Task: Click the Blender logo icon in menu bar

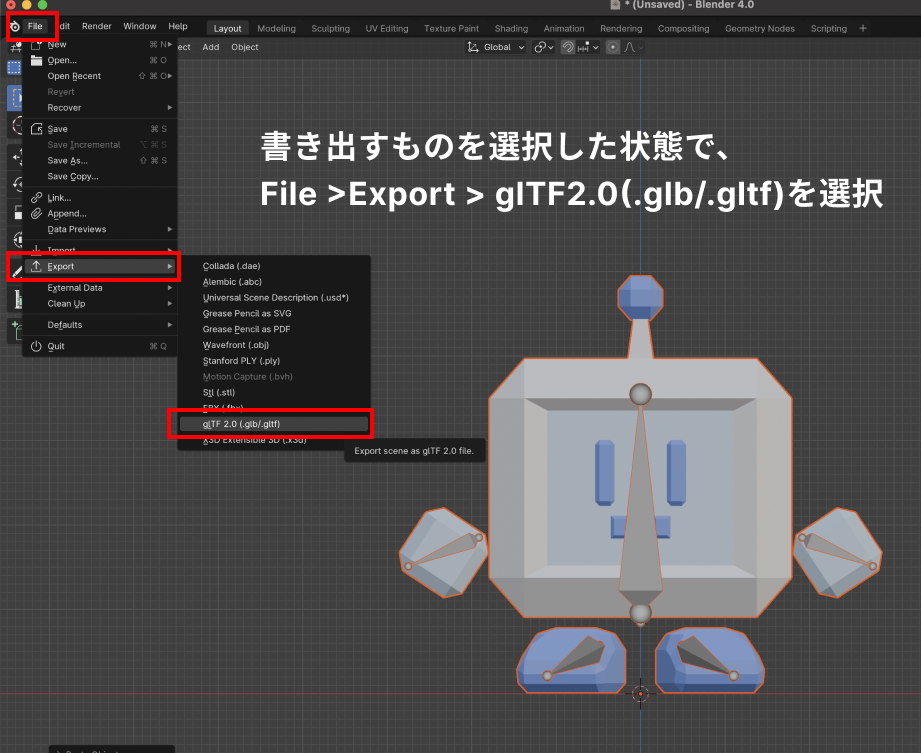Action: [14, 26]
